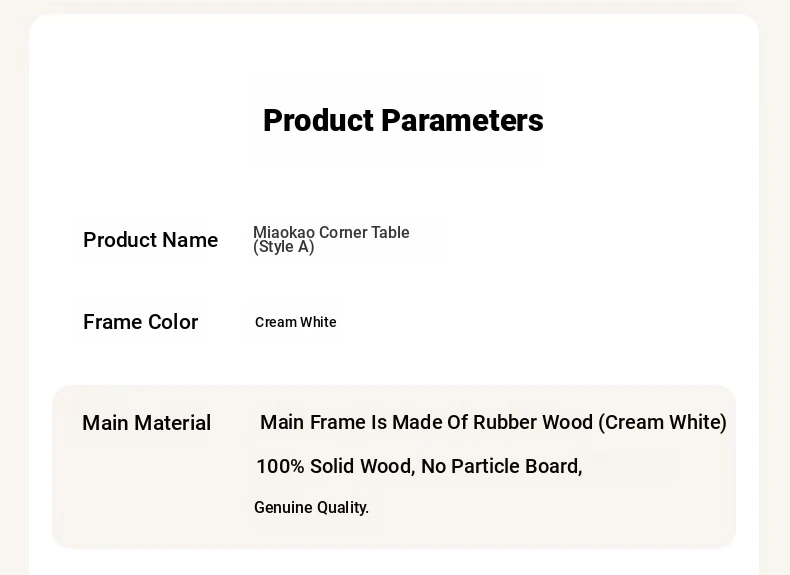The width and height of the screenshot is (790, 575).
Task: Click Main Frame Is Made Of Rubber Wood line
Action: (x=493, y=422)
